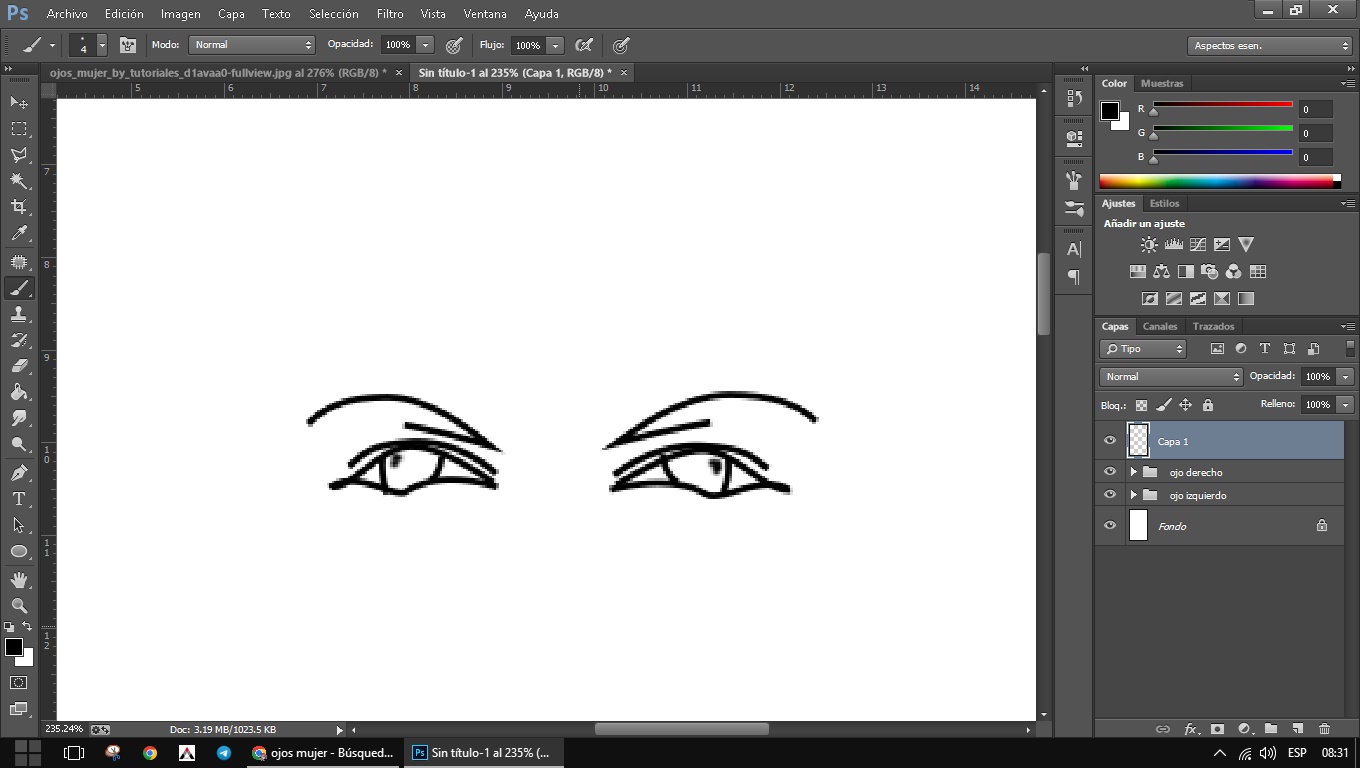Select the Horizontal Type tool
The height and width of the screenshot is (768, 1360).
tap(19, 498)
